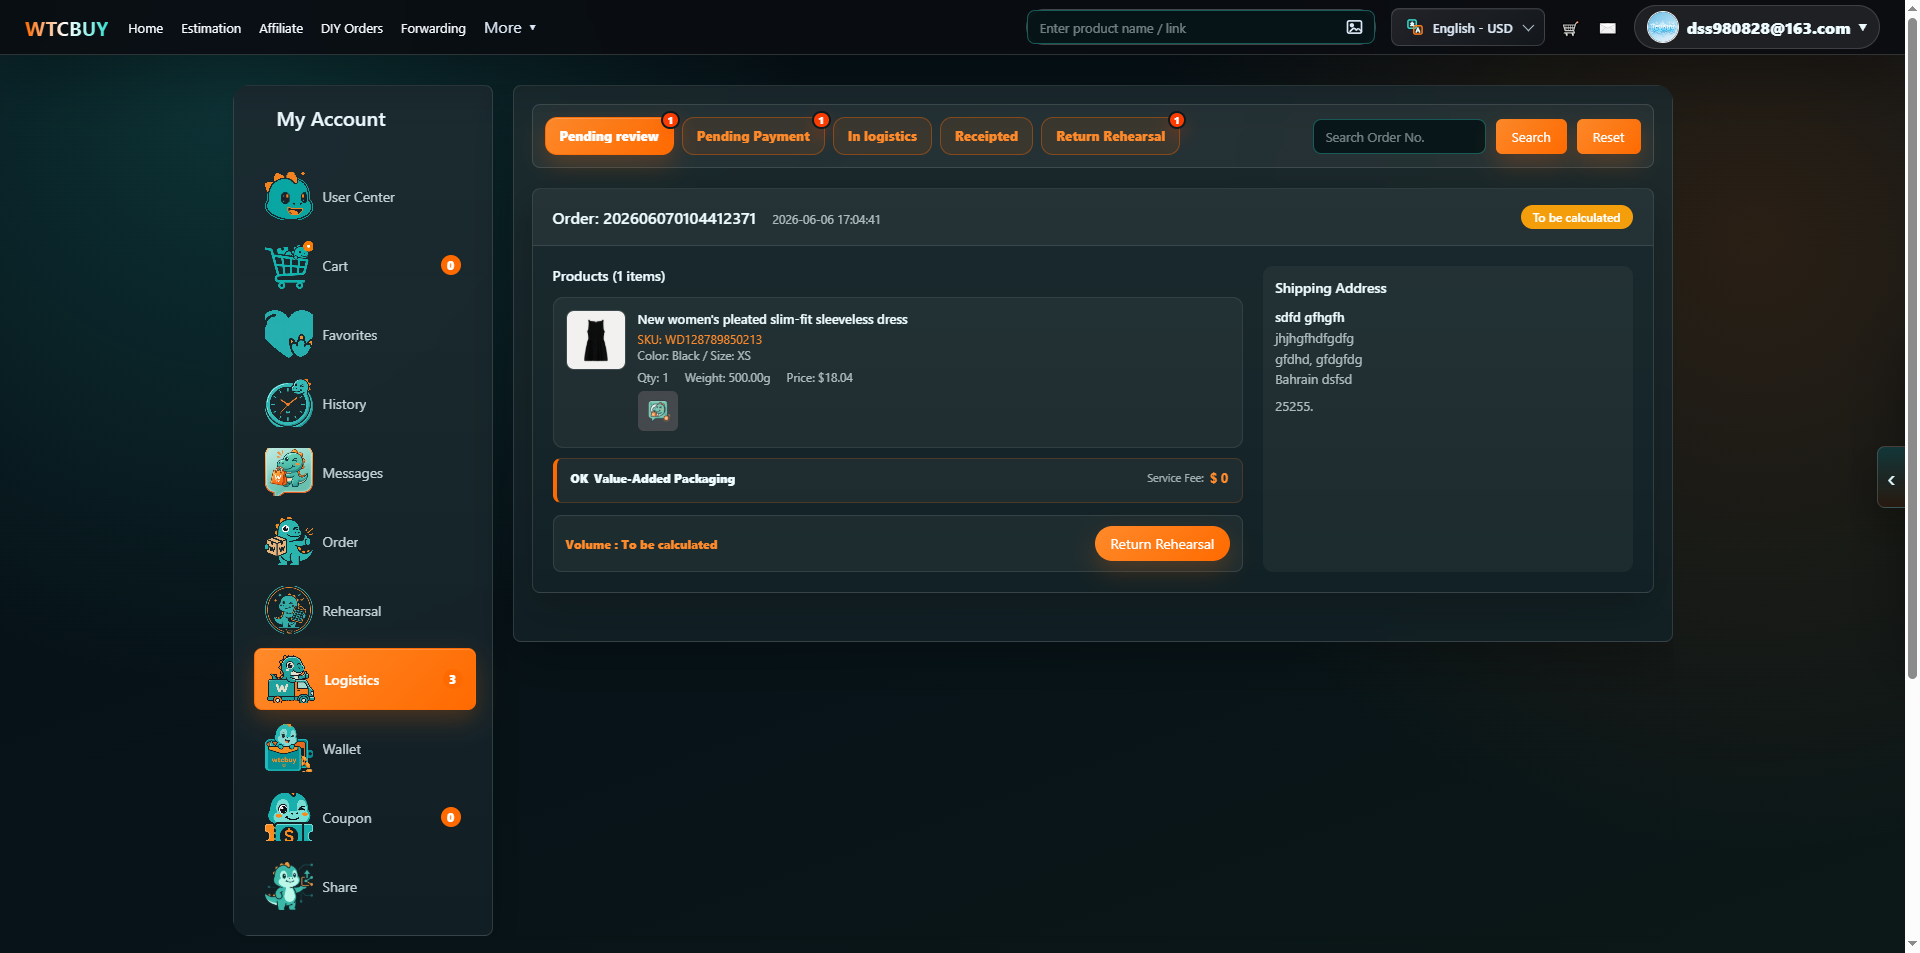Click the Wallet sidebar icon
Image resolution: width=1920 pixels, height=953 pixels.
pos(289,749)
